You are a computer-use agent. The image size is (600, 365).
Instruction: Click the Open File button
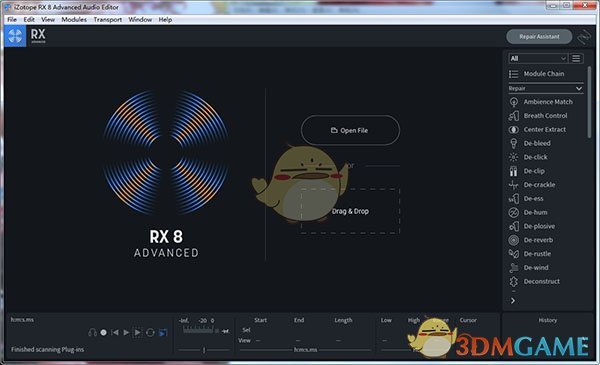tap(350, 130)
